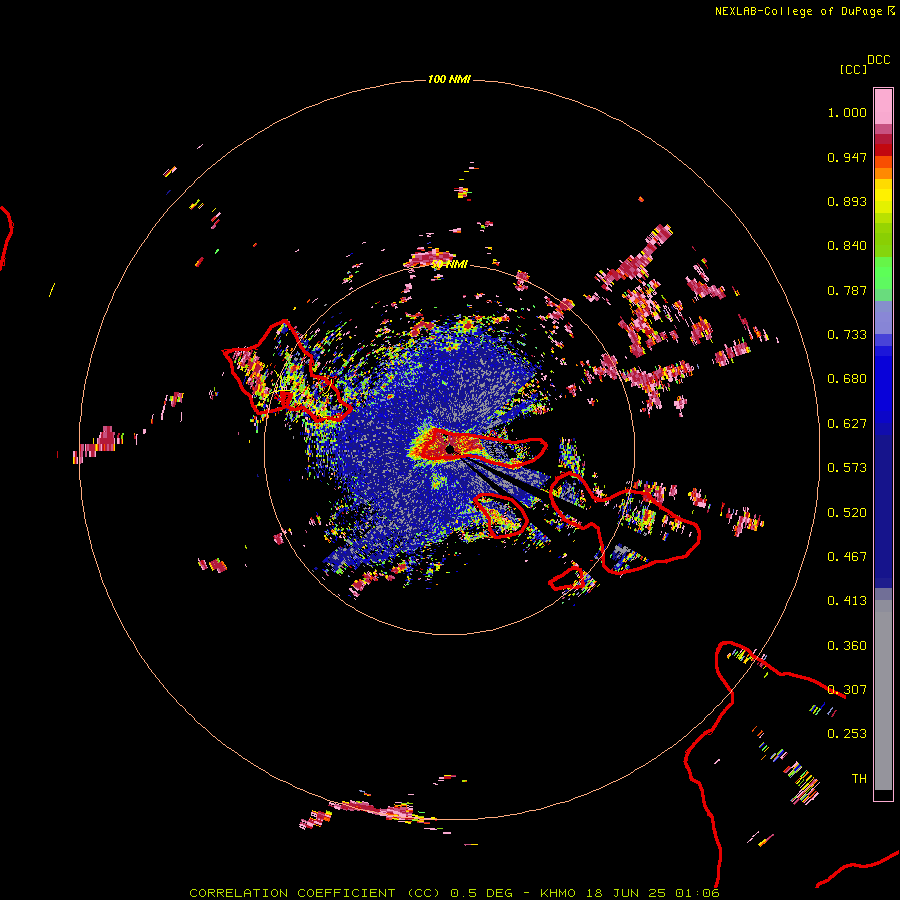Click the KHMO 18 JUN 25 01:06 timestamp

click(x=630, y=893)
